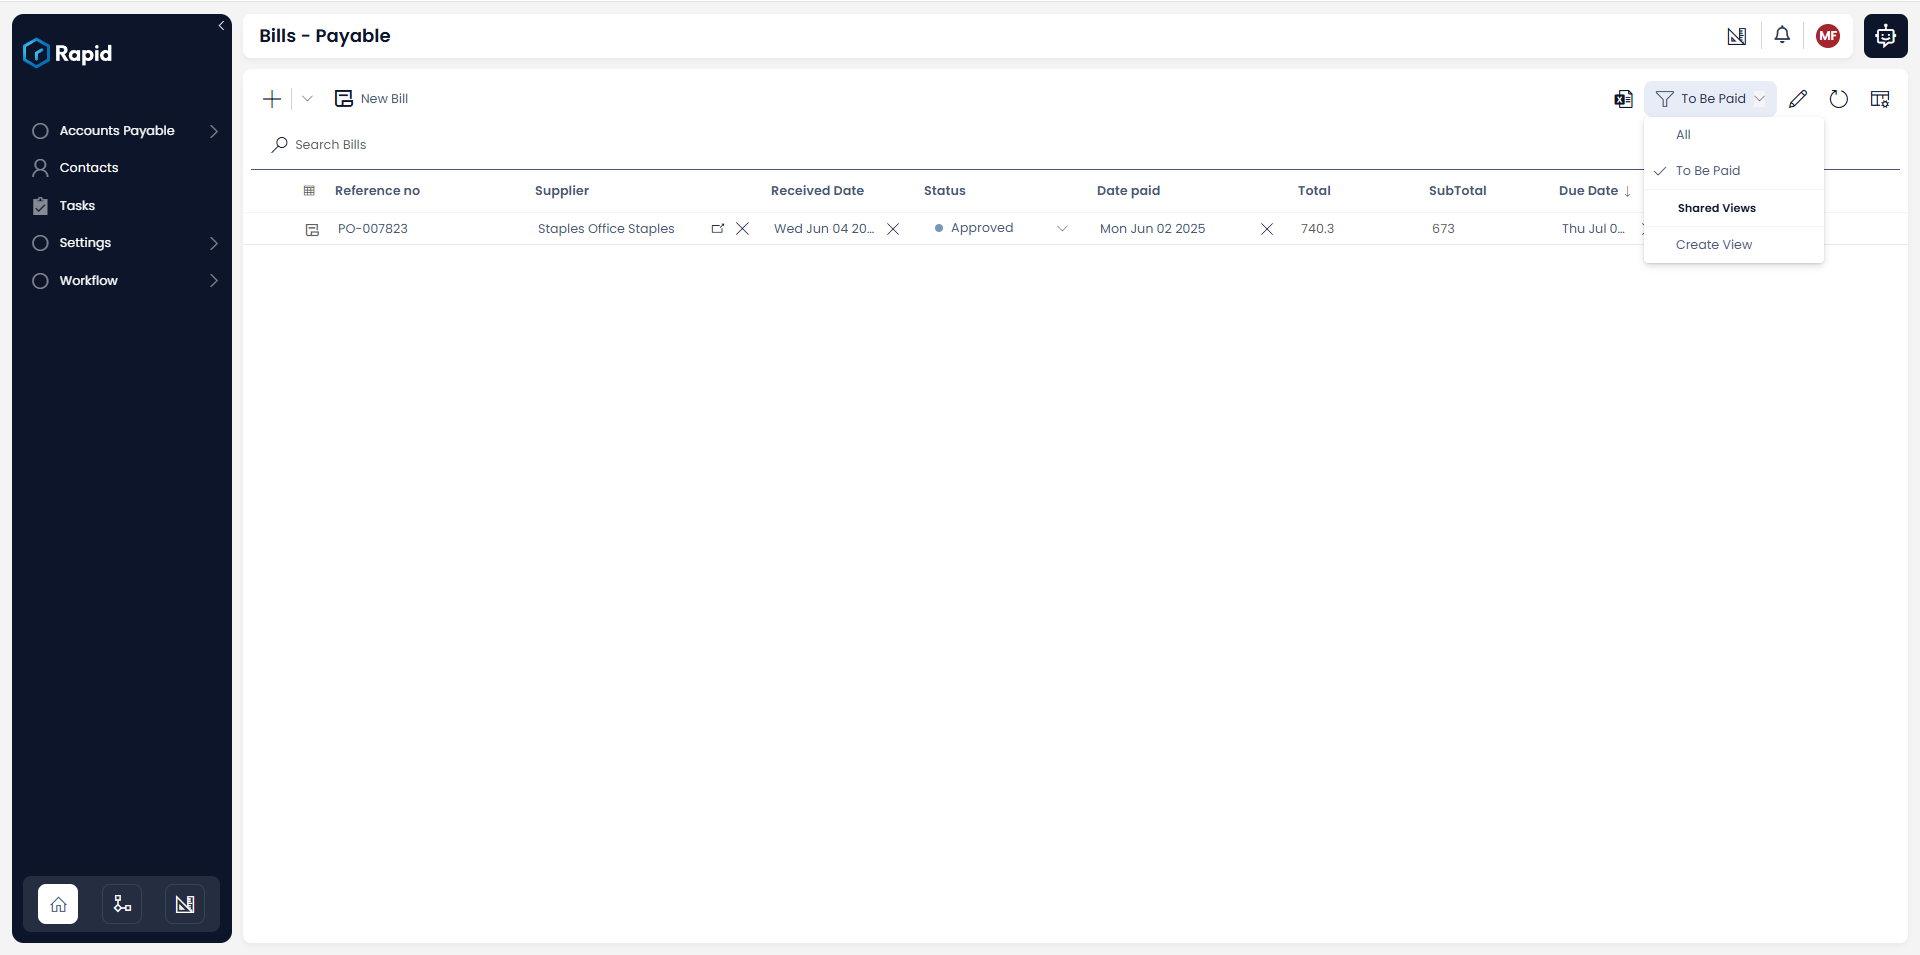Open Tasks page
The width and height of the screenshot is (1920, 955).
pyautogui.click(x=77, y=206)
